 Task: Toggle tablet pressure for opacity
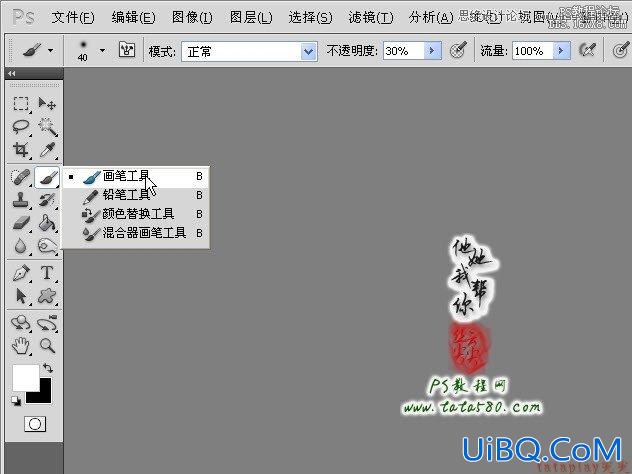pyautogui.click(x=458, y=50)
